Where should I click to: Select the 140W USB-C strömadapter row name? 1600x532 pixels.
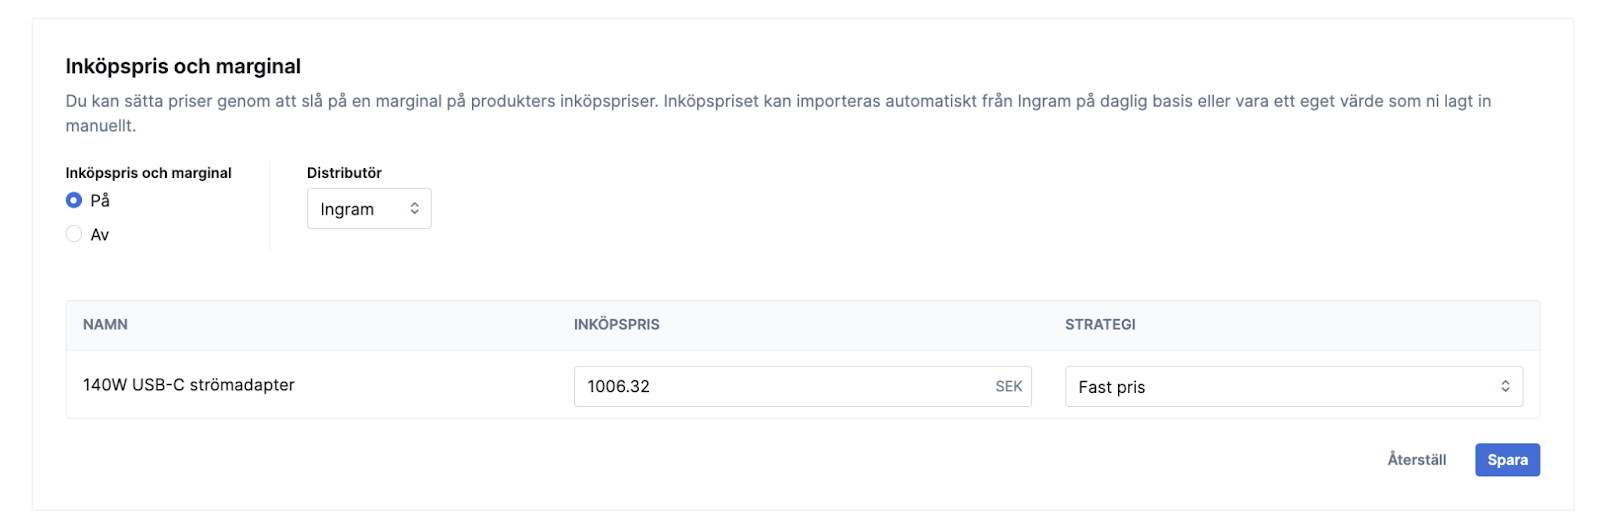click(189, 385)
